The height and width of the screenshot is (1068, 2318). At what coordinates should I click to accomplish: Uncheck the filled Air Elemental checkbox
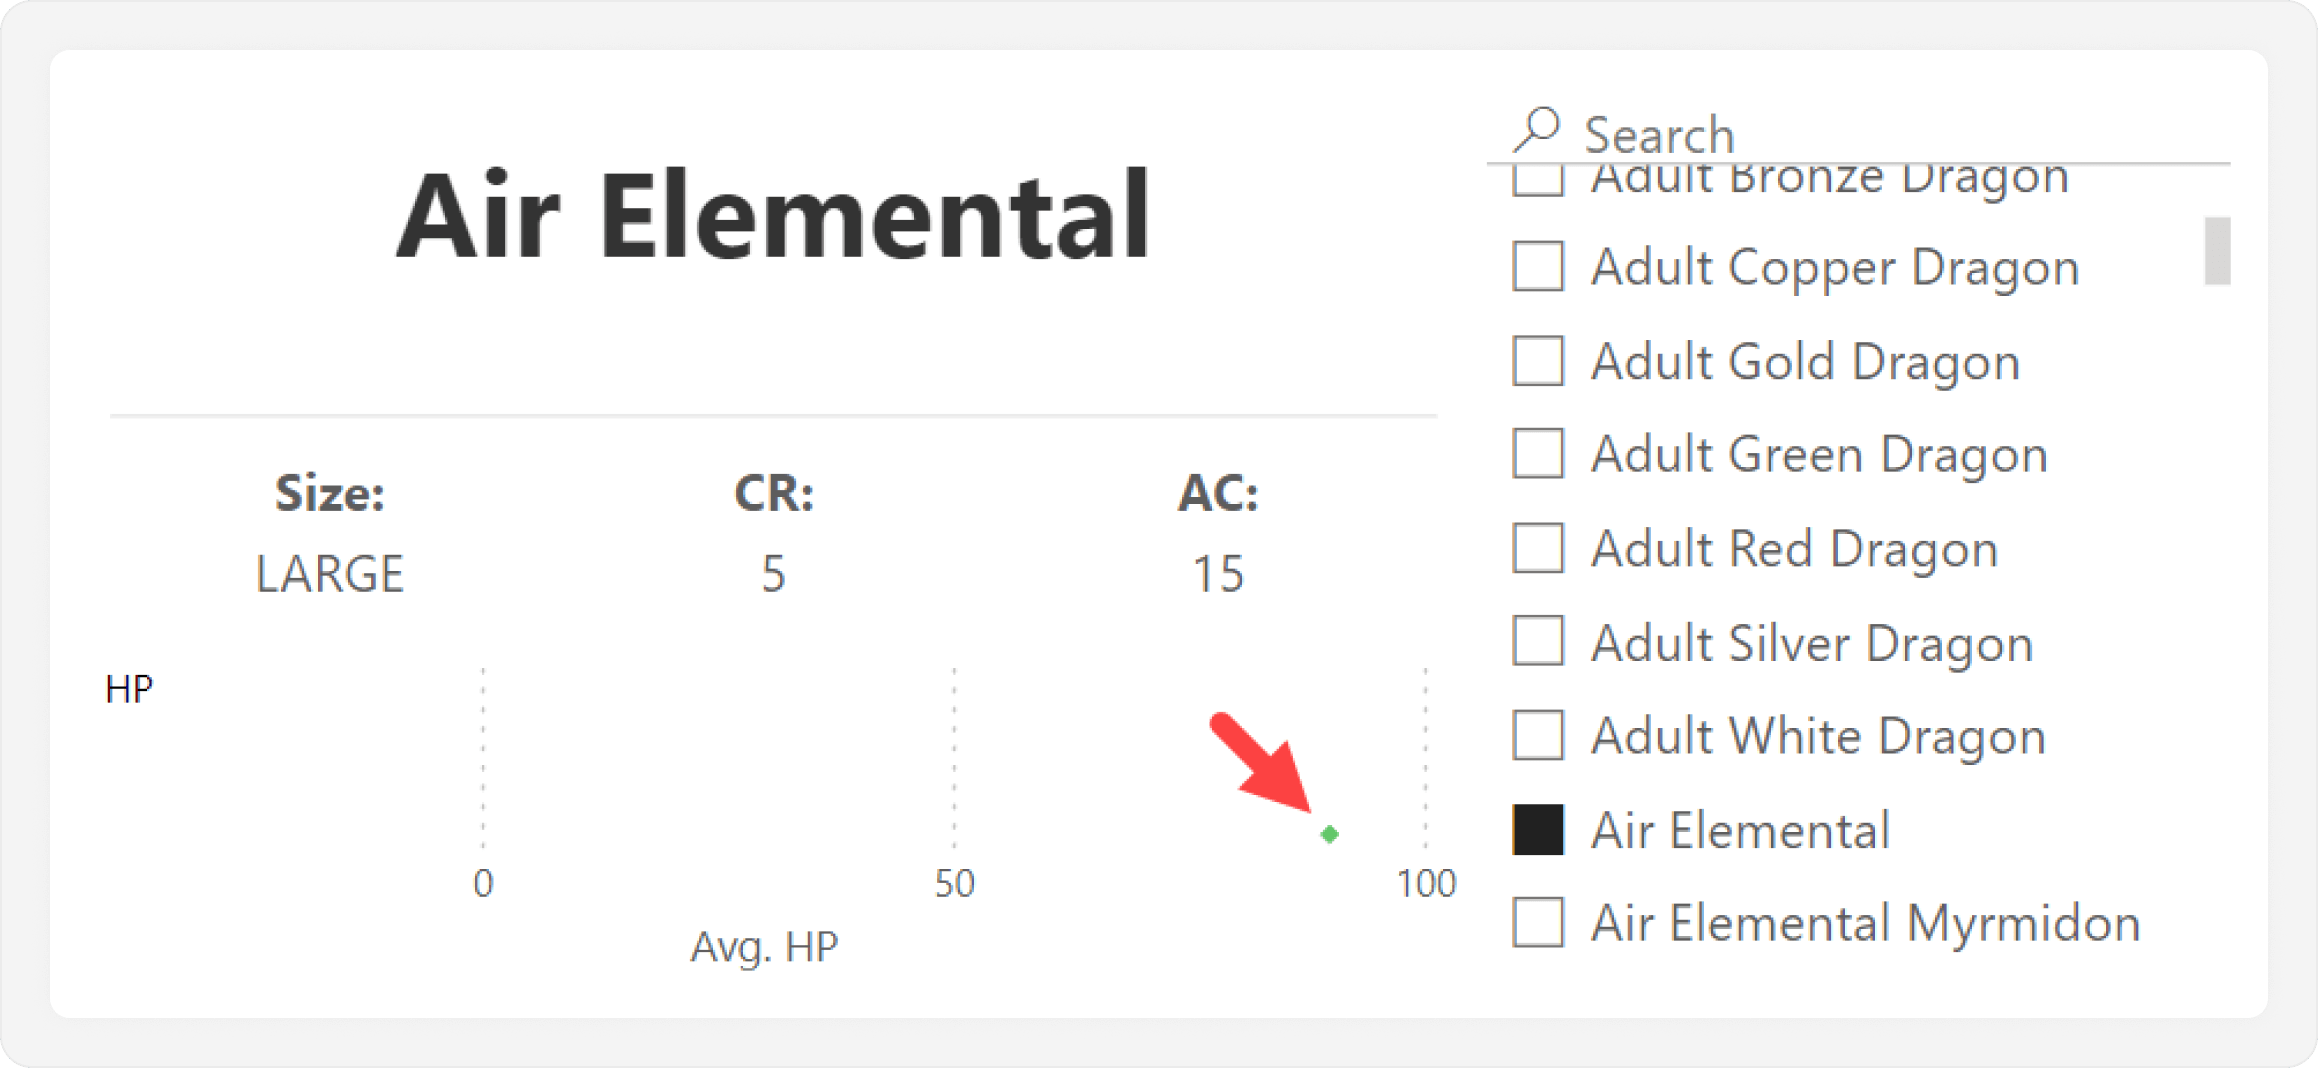pyautogui.click(x=1538, y=829)
